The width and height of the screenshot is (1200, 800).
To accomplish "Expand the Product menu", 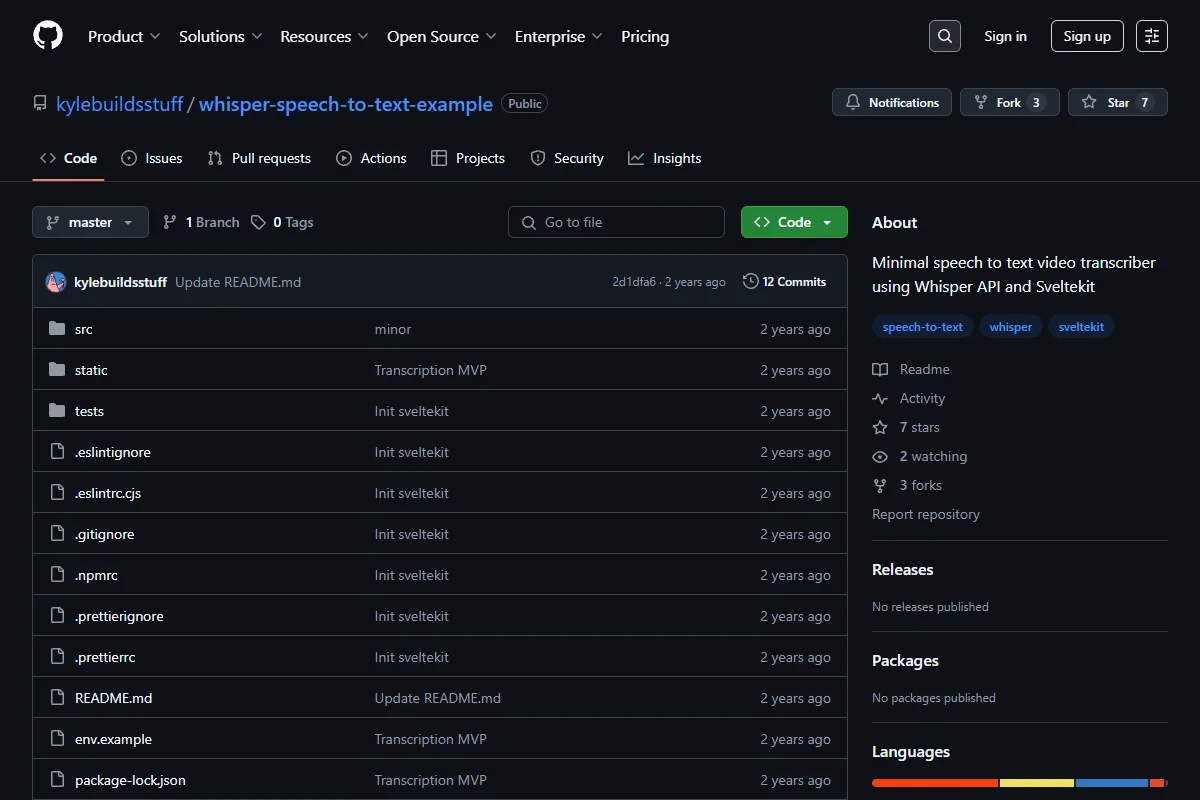I will tap(124, 36).
